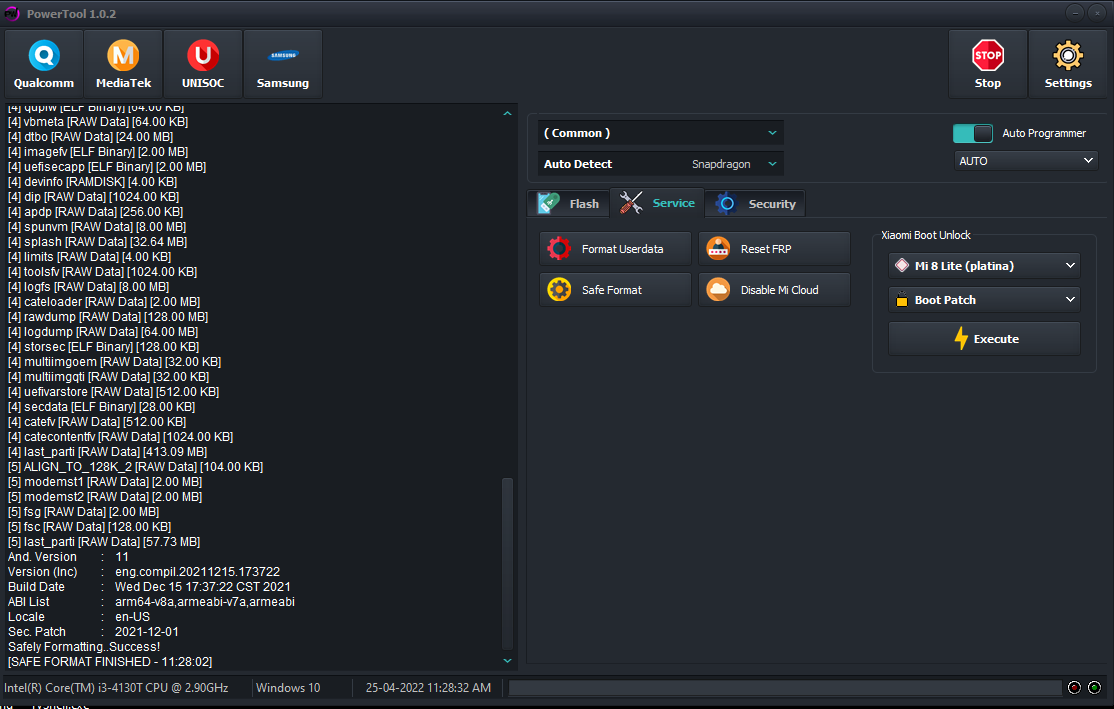This screenshot has width=1114, height=709.
Task: Click the green status indicator in status bar
Action: click(1094, 687)
